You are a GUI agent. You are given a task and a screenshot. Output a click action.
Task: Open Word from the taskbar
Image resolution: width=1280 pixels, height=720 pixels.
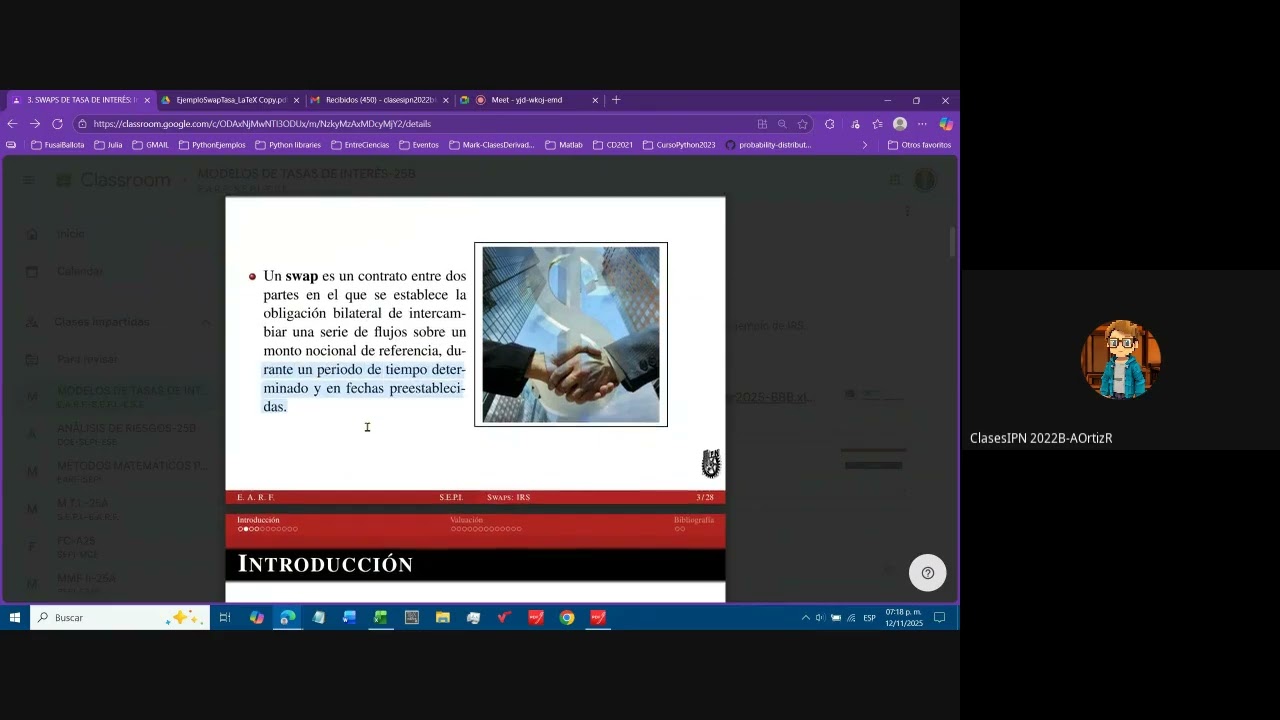(349, 618)
